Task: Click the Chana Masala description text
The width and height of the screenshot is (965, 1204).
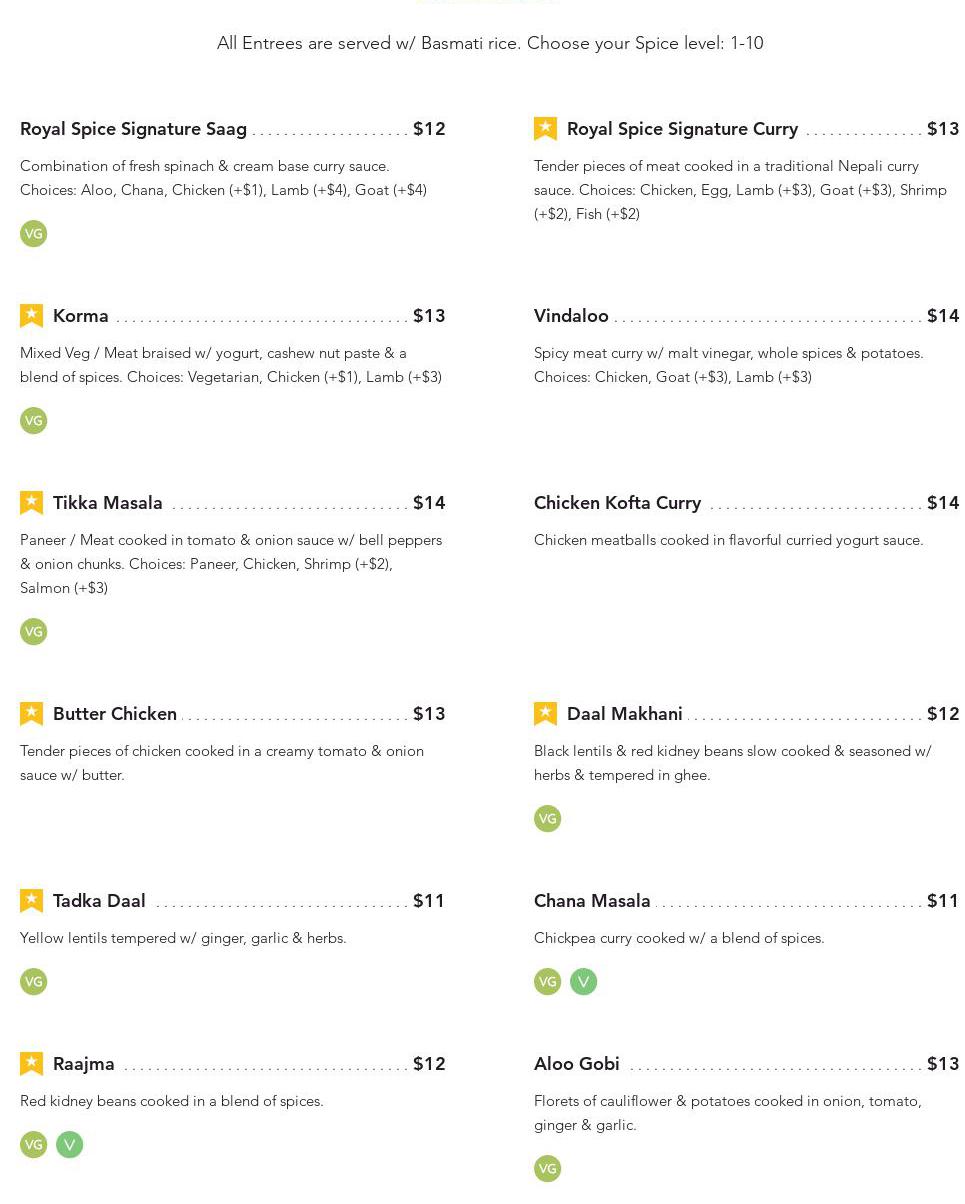Action: coord(679,938)
